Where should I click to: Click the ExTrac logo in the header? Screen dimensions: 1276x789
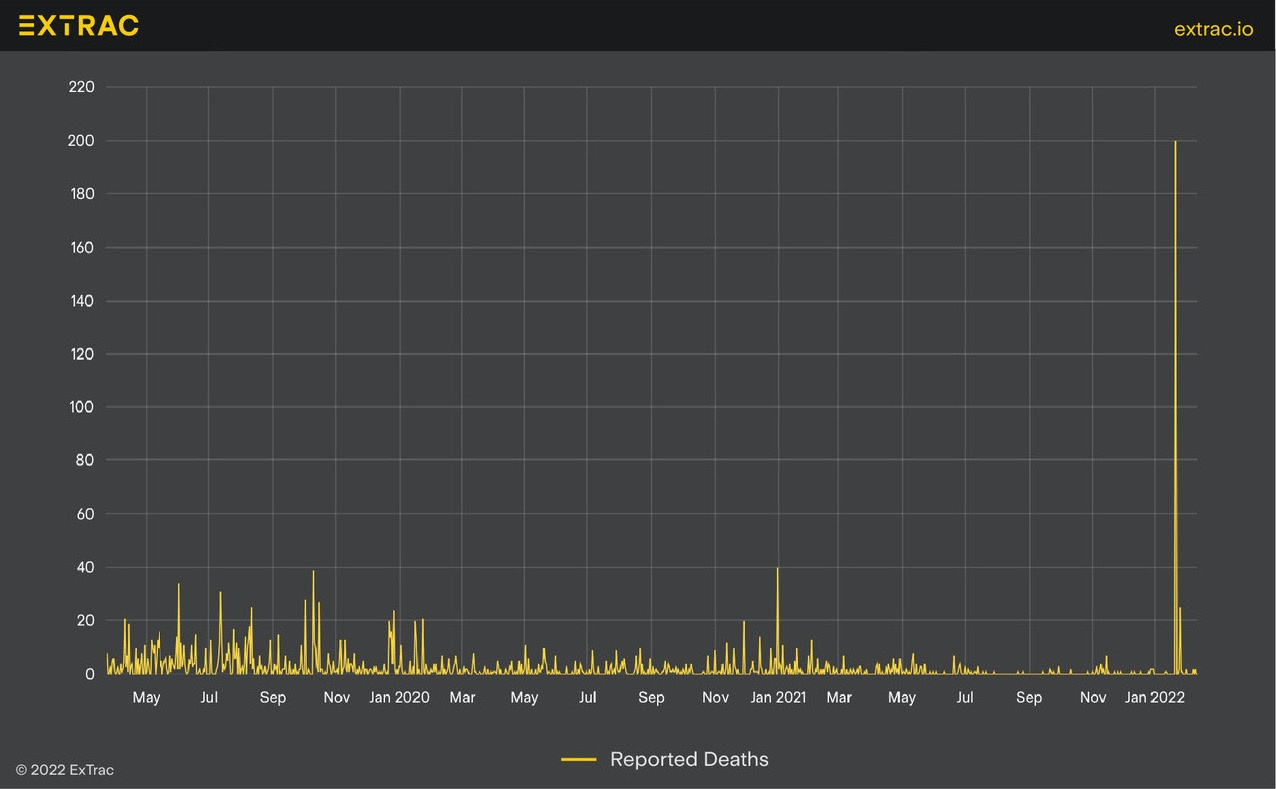[79, 26]
